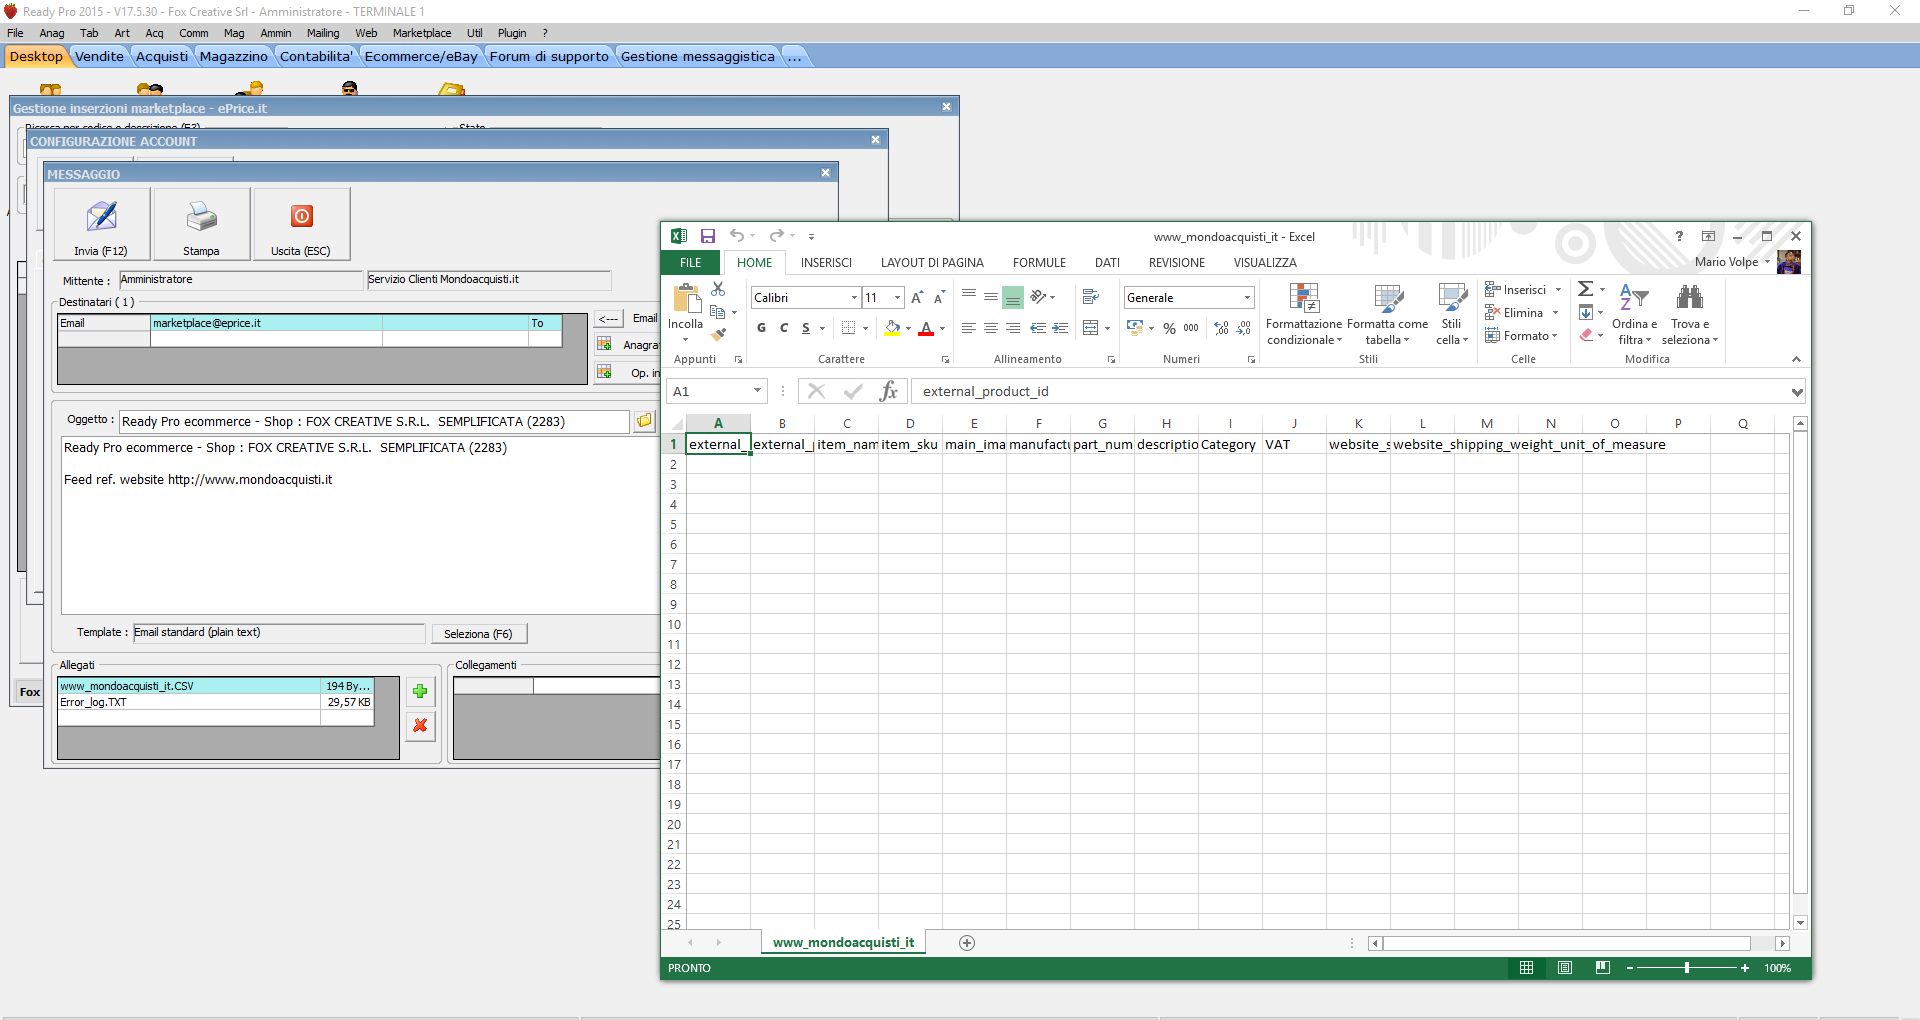Toggle wrap text in cell
The height and width of the screenshot is (1020, 1920).
pyautogui.click(x=1091, y=297)
